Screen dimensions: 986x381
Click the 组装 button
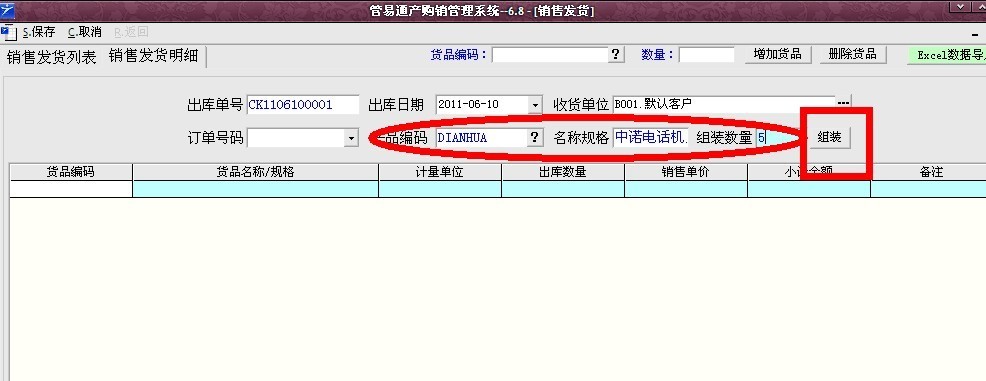tap(829, 137)
